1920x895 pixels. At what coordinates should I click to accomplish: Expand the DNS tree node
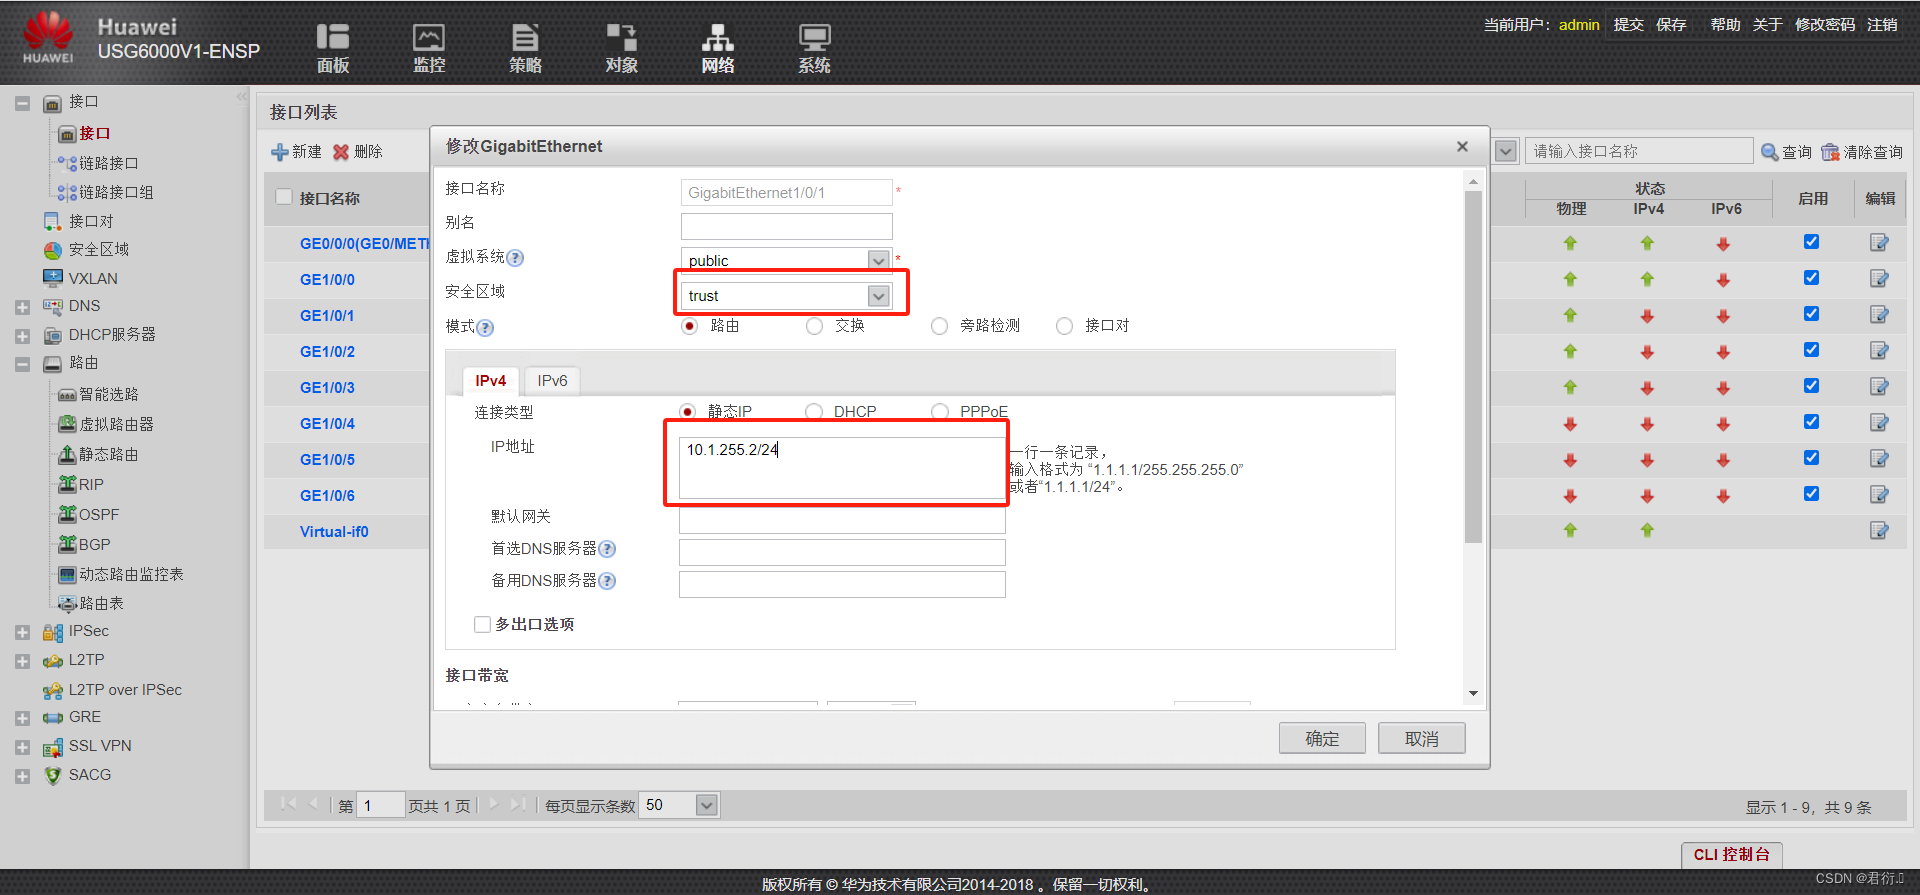[x=22, y=308]
